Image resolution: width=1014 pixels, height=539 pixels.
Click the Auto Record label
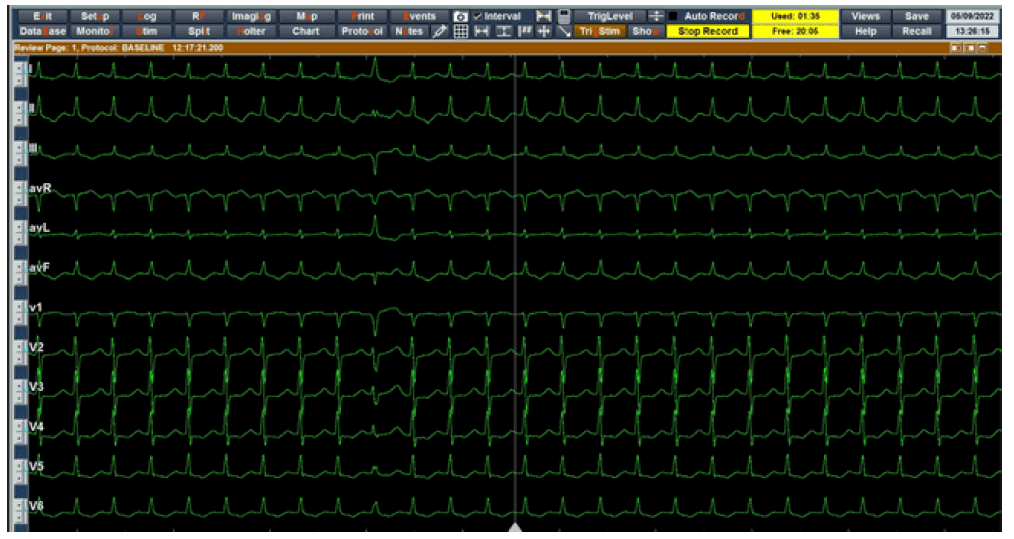click(x=714, y=16)
